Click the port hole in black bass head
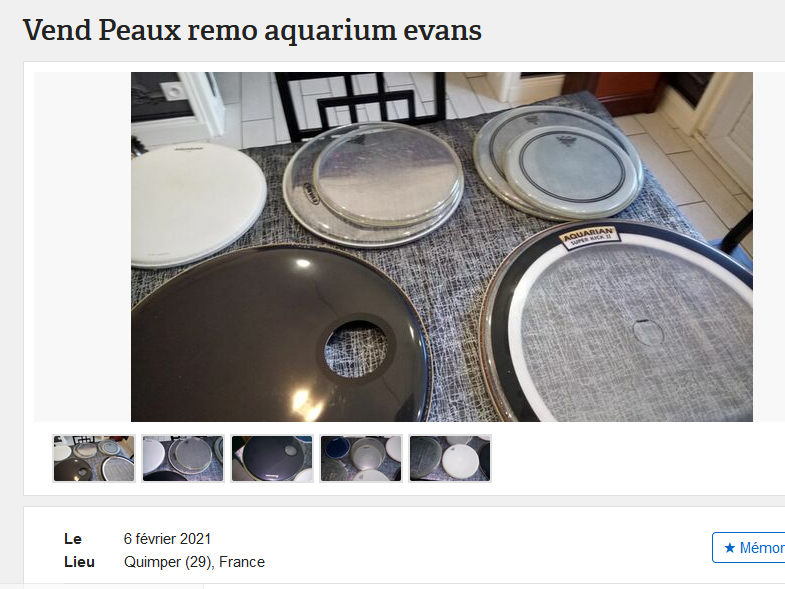785x589 pixels. click(x=356, y=350)
